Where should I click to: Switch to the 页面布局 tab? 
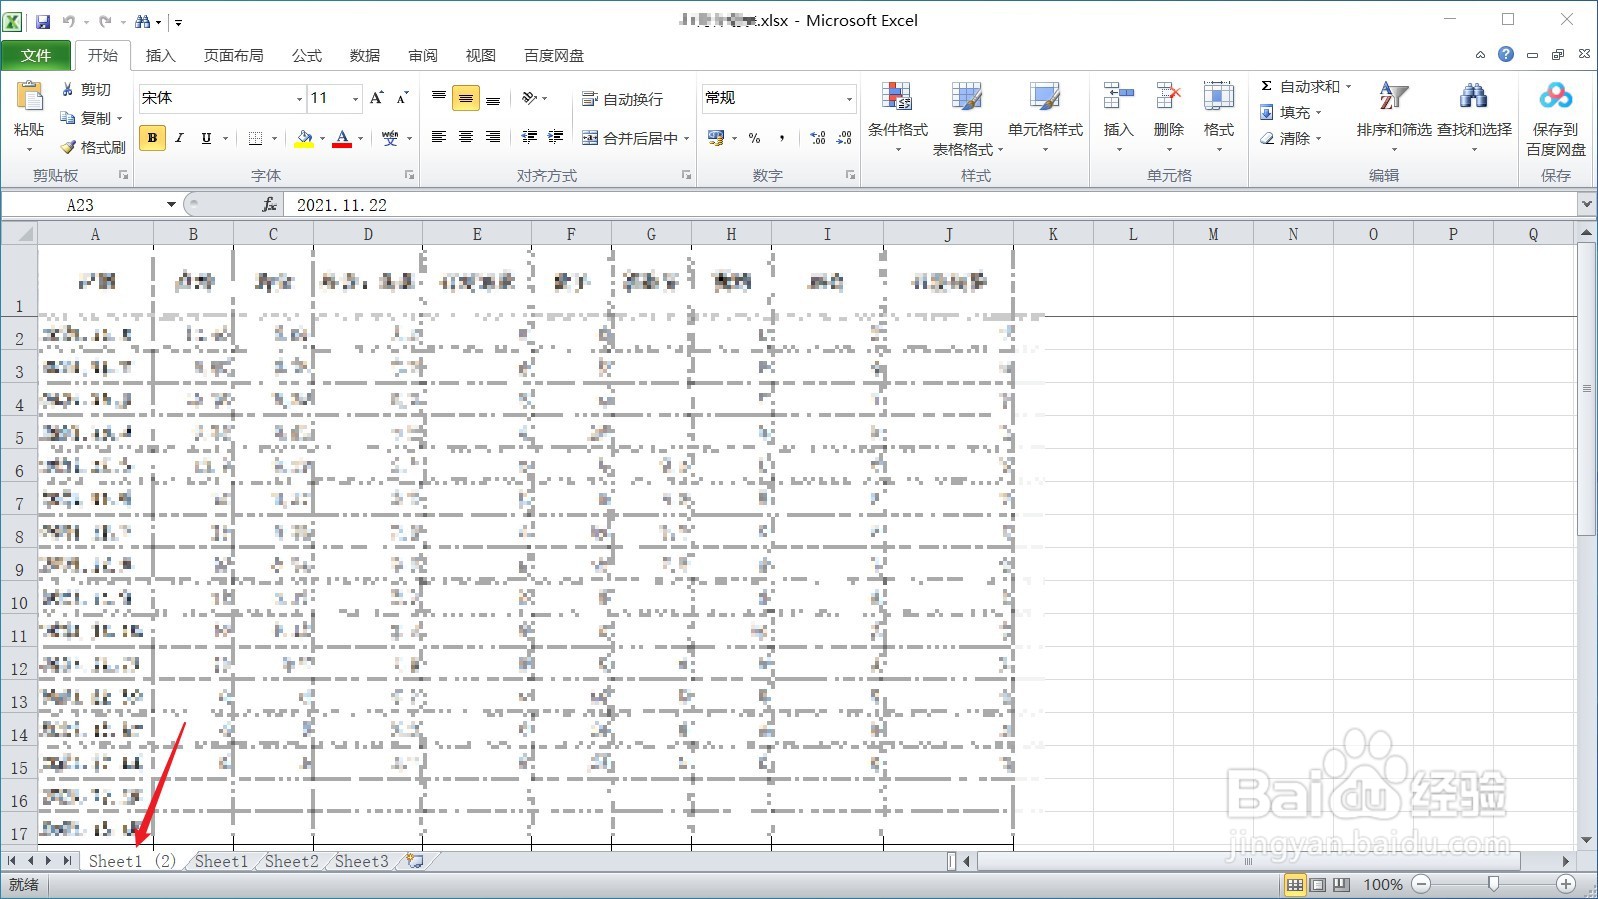click(x=233, y=55)
